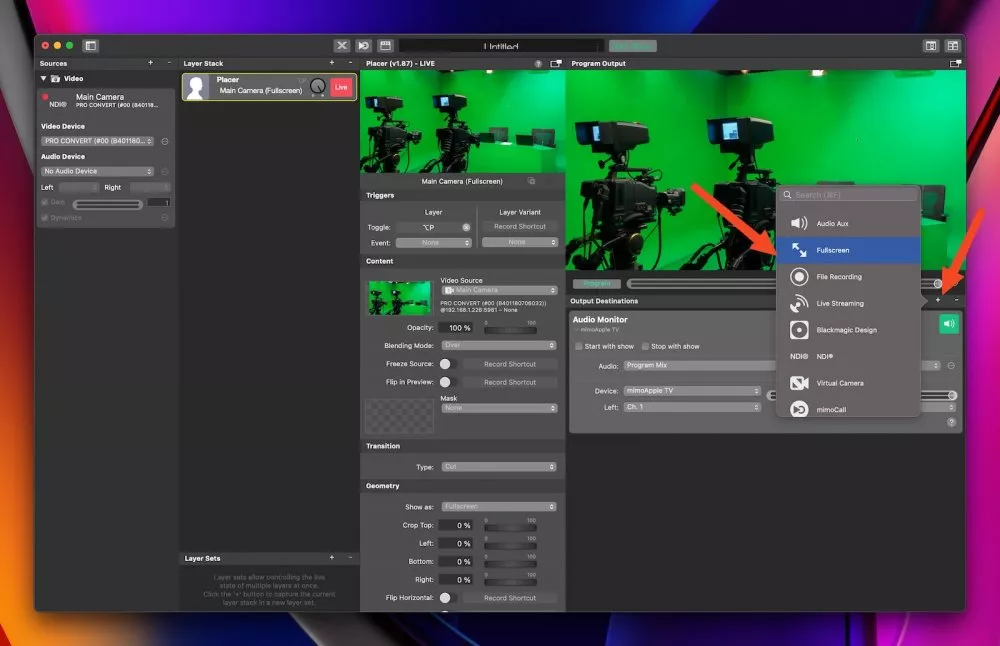Choose Audio Aux from the output menu
The image size is (1000, 646).
click(848, 223)
